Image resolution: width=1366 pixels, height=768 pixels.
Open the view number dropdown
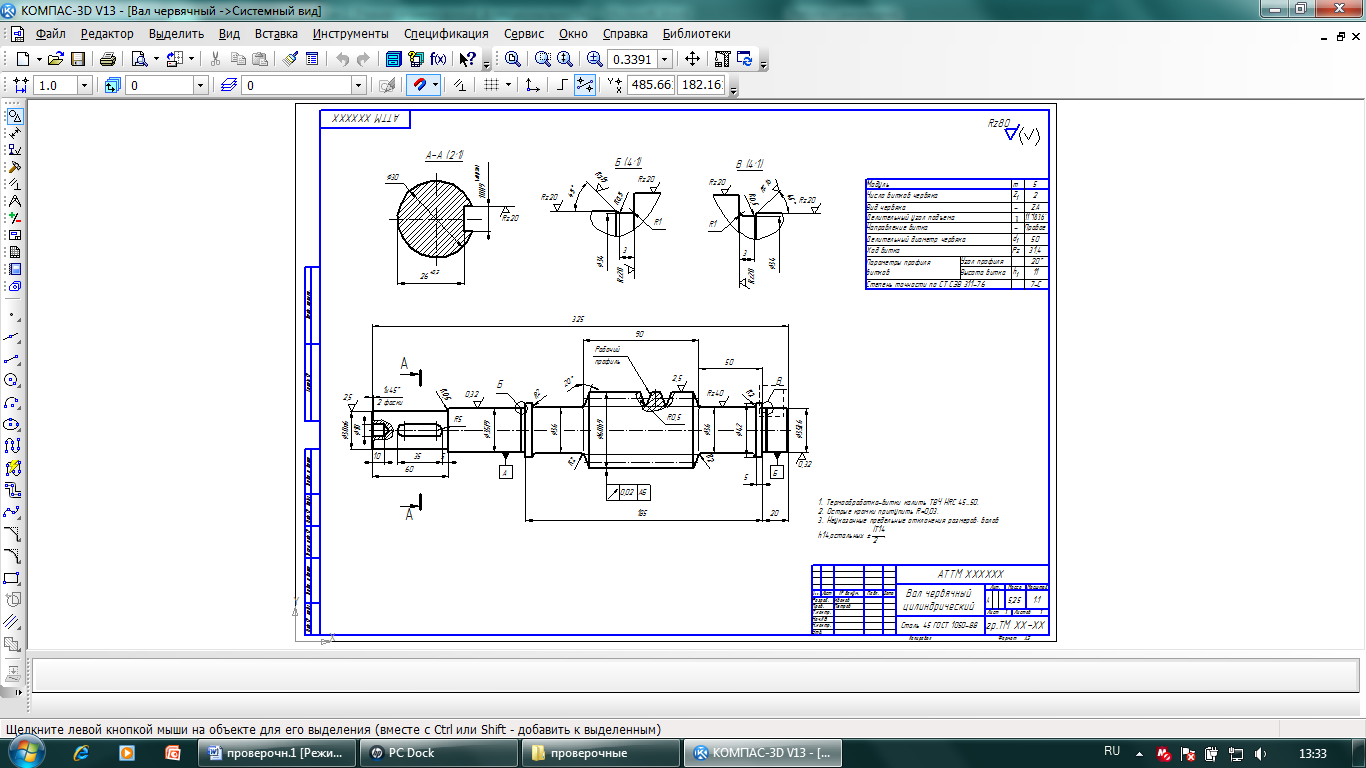click(x=200, y=85)
